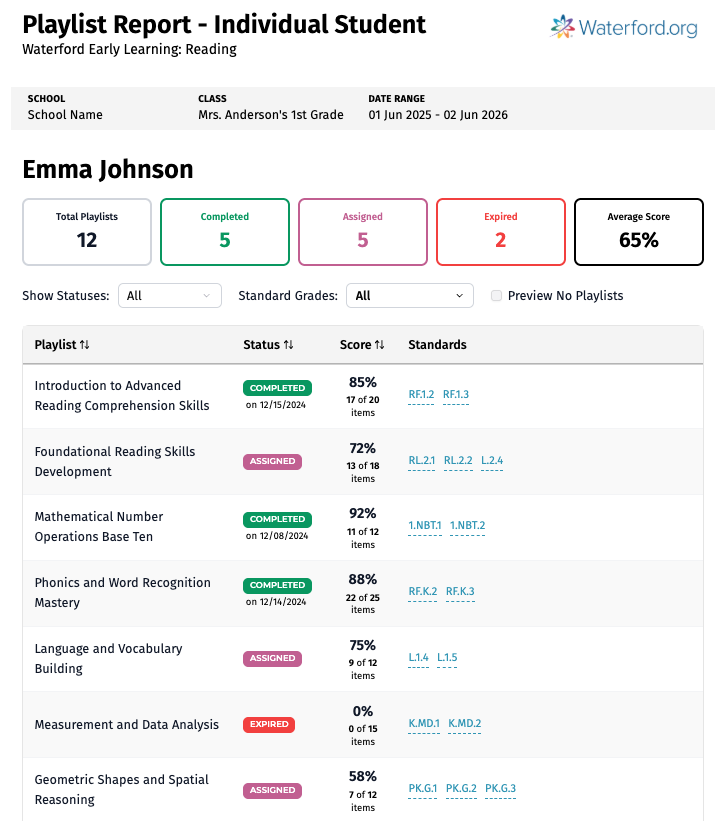Open the K.MD.1 standard link
This screenshot has width=723, height=821.
click(424, 724)
